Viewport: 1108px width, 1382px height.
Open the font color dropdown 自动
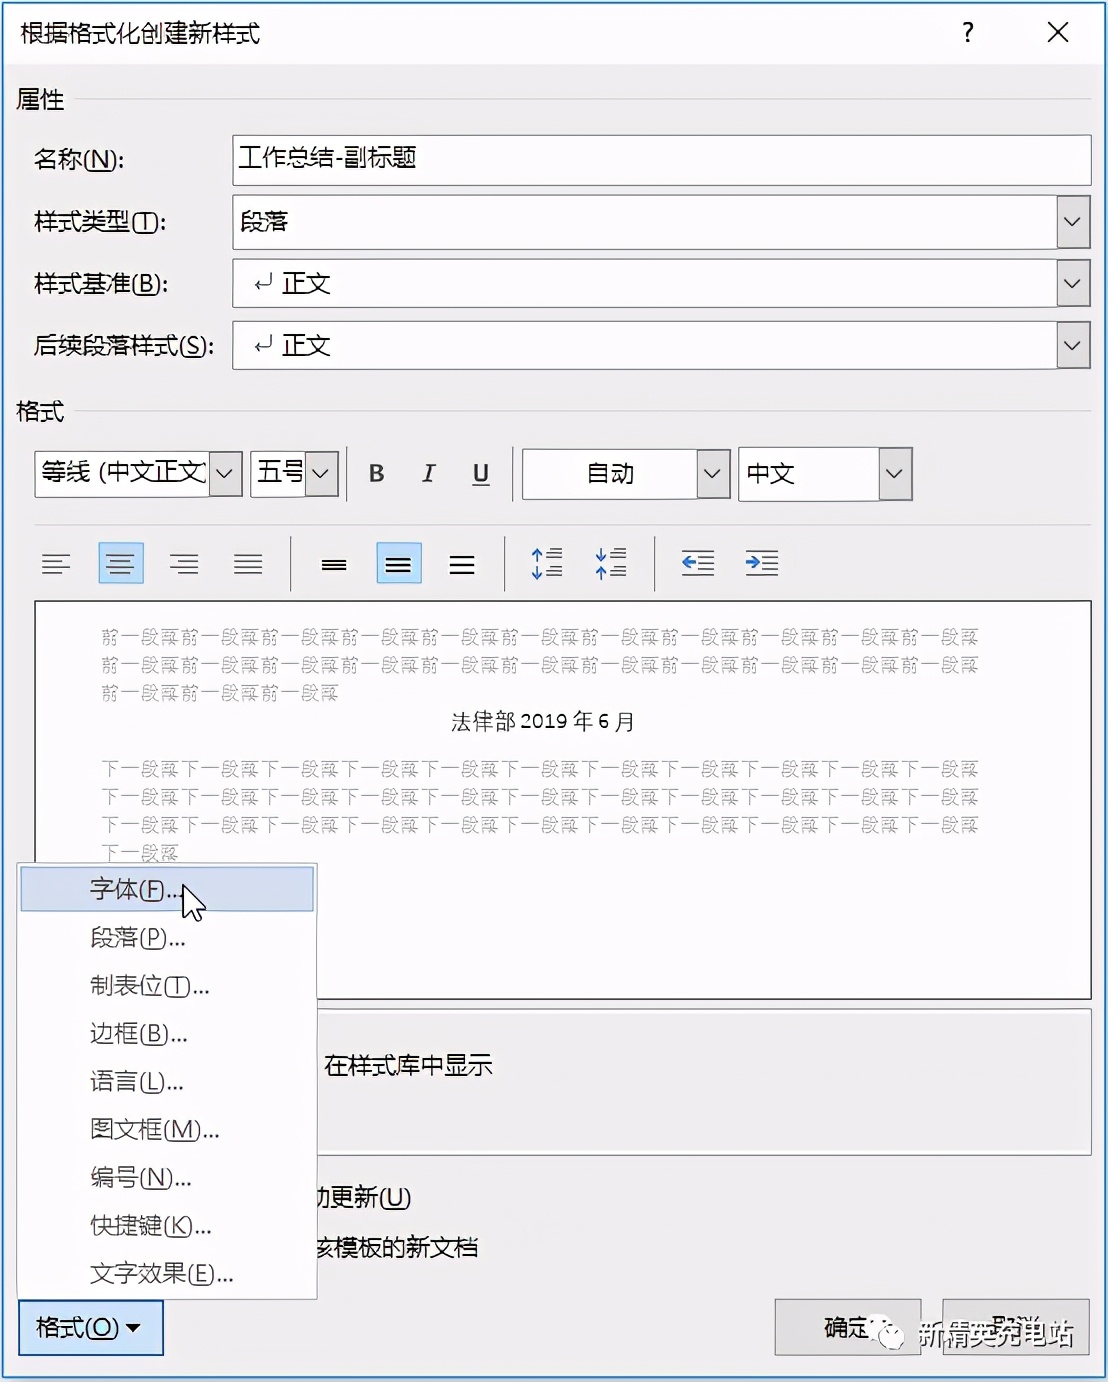coord(713,473)
